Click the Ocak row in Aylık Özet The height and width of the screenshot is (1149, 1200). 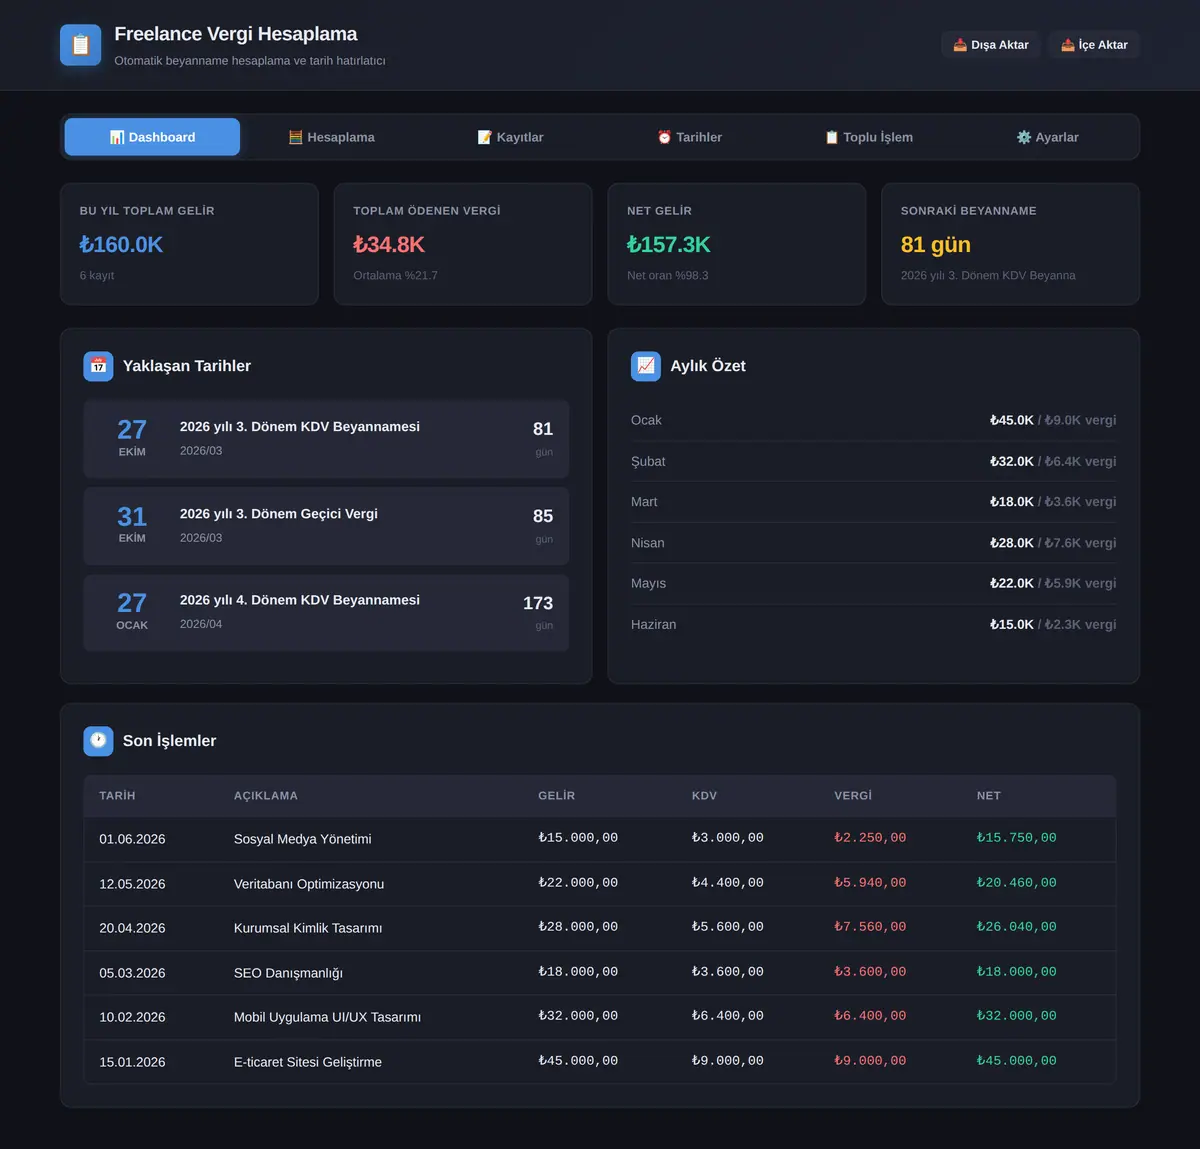(873, 420)
